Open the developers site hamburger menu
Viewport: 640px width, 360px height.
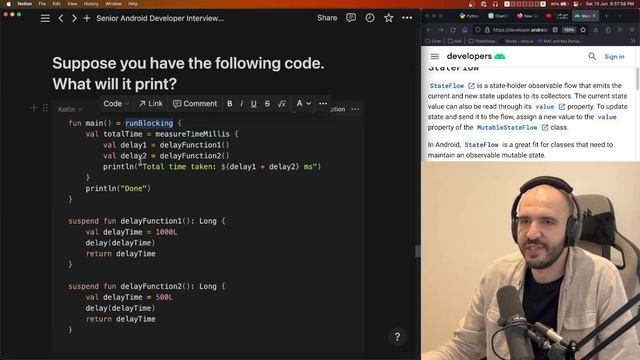(x=435, y=56)
